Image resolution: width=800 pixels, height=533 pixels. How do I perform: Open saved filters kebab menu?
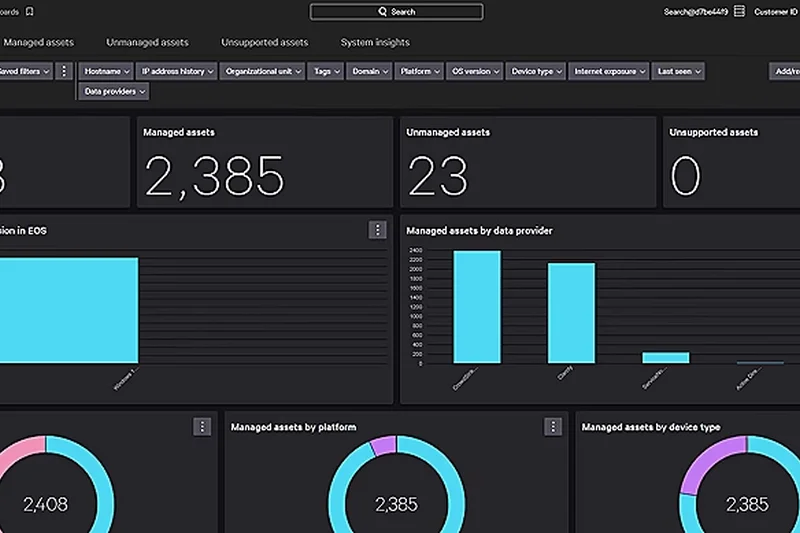(x=64, y=72)
